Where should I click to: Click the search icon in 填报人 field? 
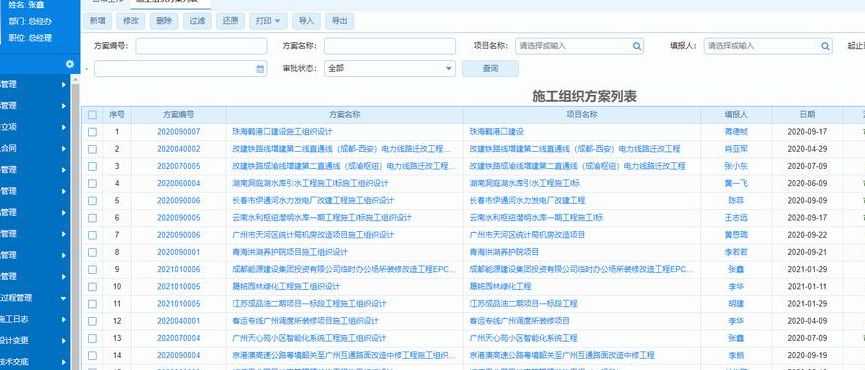pyautogui.click(x=826, y=46)
